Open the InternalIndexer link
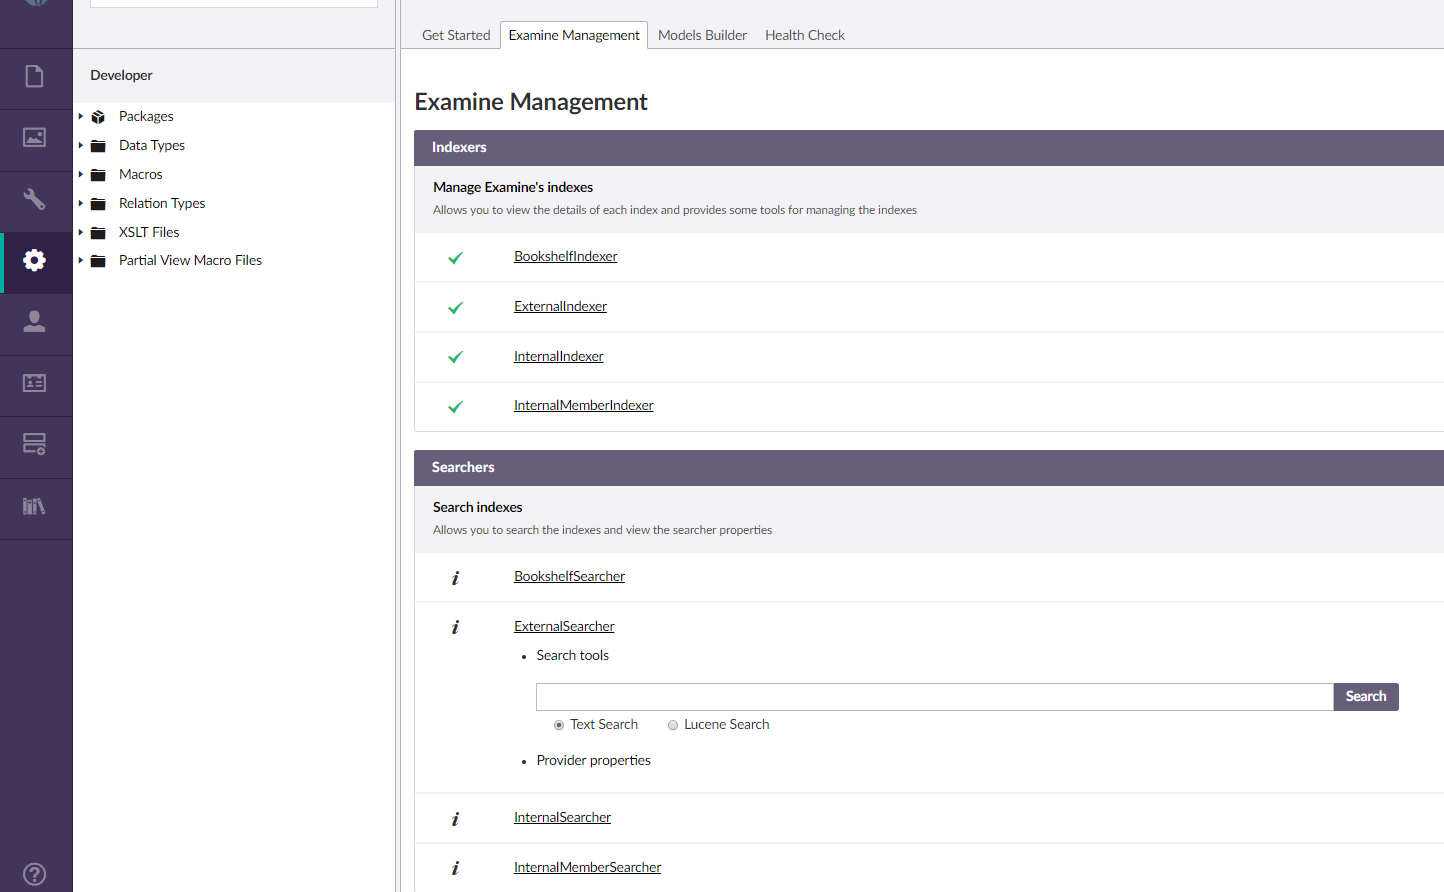The image size is (1444, 892). 559,356
